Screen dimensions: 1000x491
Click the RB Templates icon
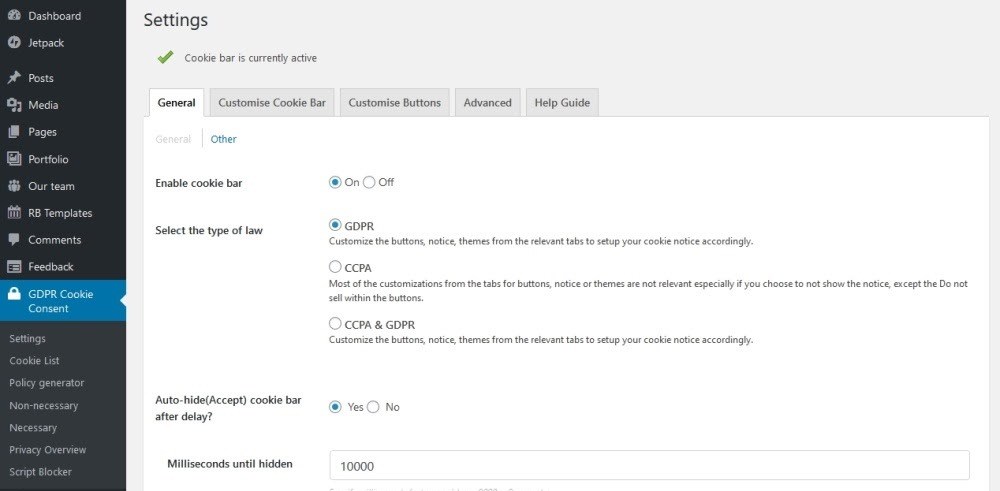(x=14, y=213)
